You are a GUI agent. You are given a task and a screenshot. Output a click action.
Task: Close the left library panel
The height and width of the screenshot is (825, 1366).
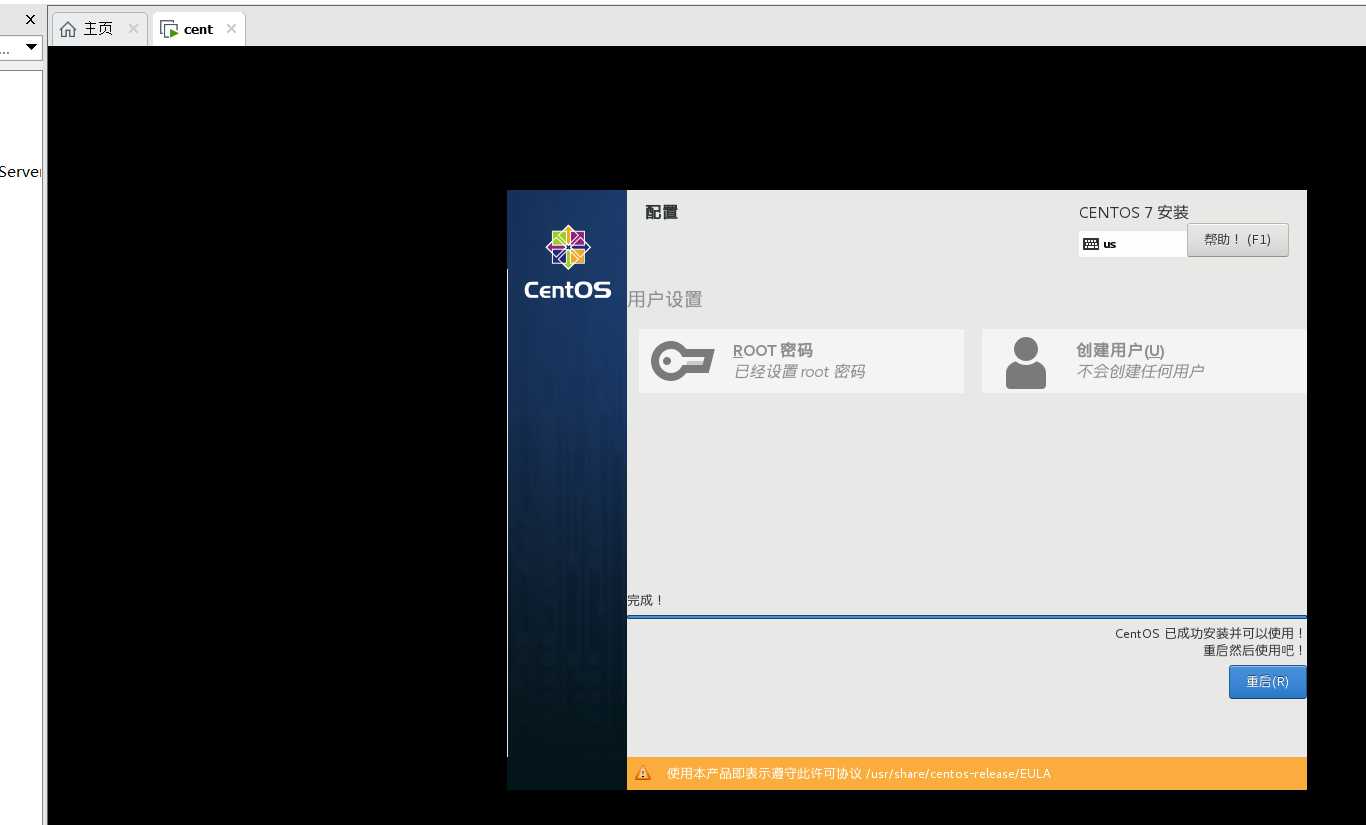click(30, 19)
